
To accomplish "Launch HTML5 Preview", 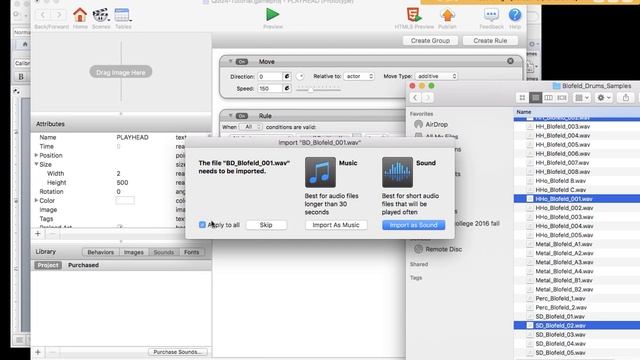I will (x=414, y=15).
